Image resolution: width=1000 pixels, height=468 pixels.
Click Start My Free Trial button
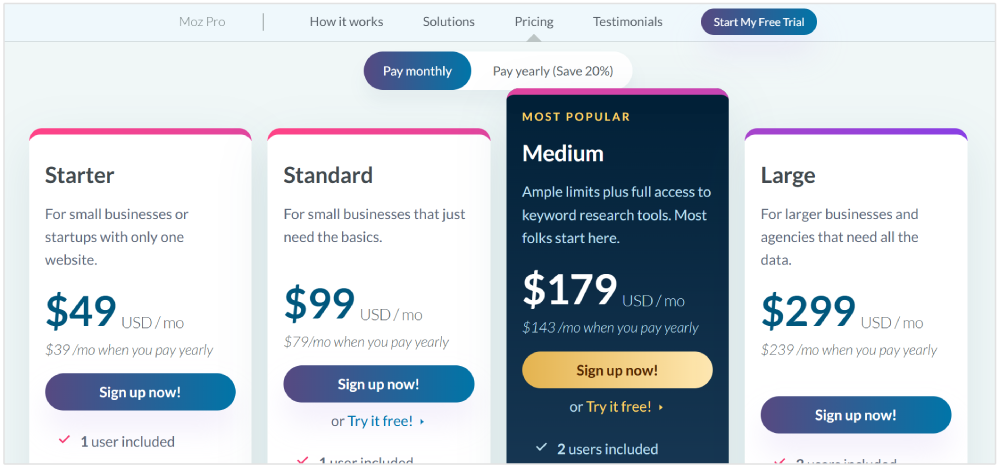coord(758,21)
